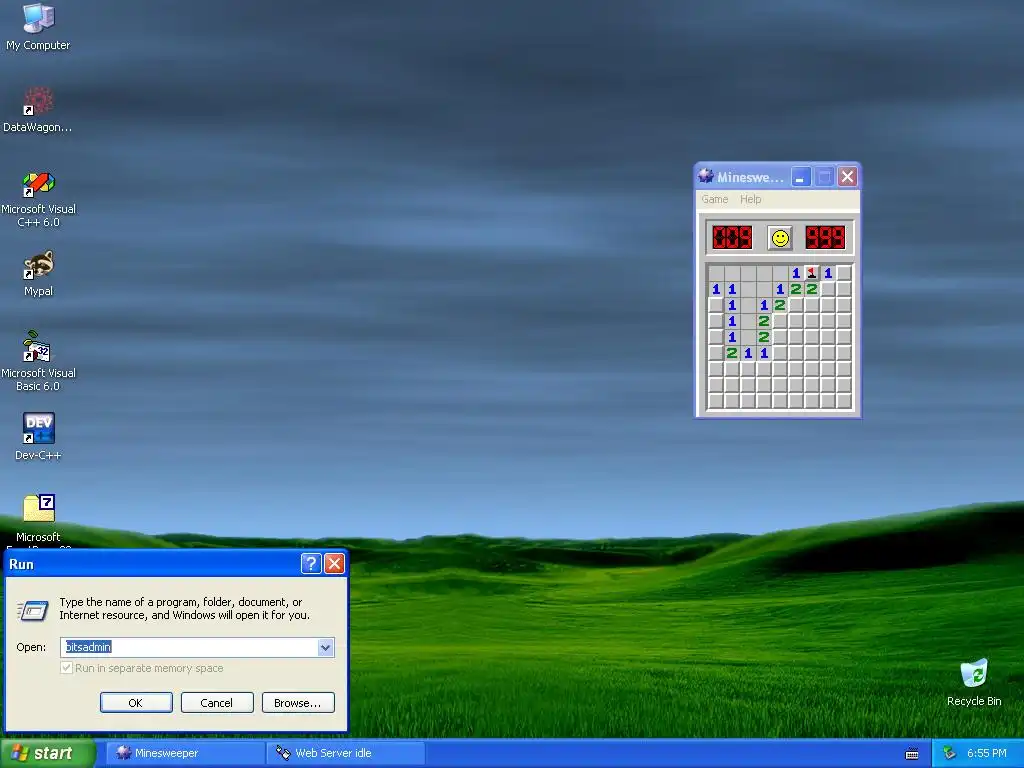Click the Minesweeper title bar mine icon
Image resolution: width=1024 pixels, height=768 pixels.
705,176
